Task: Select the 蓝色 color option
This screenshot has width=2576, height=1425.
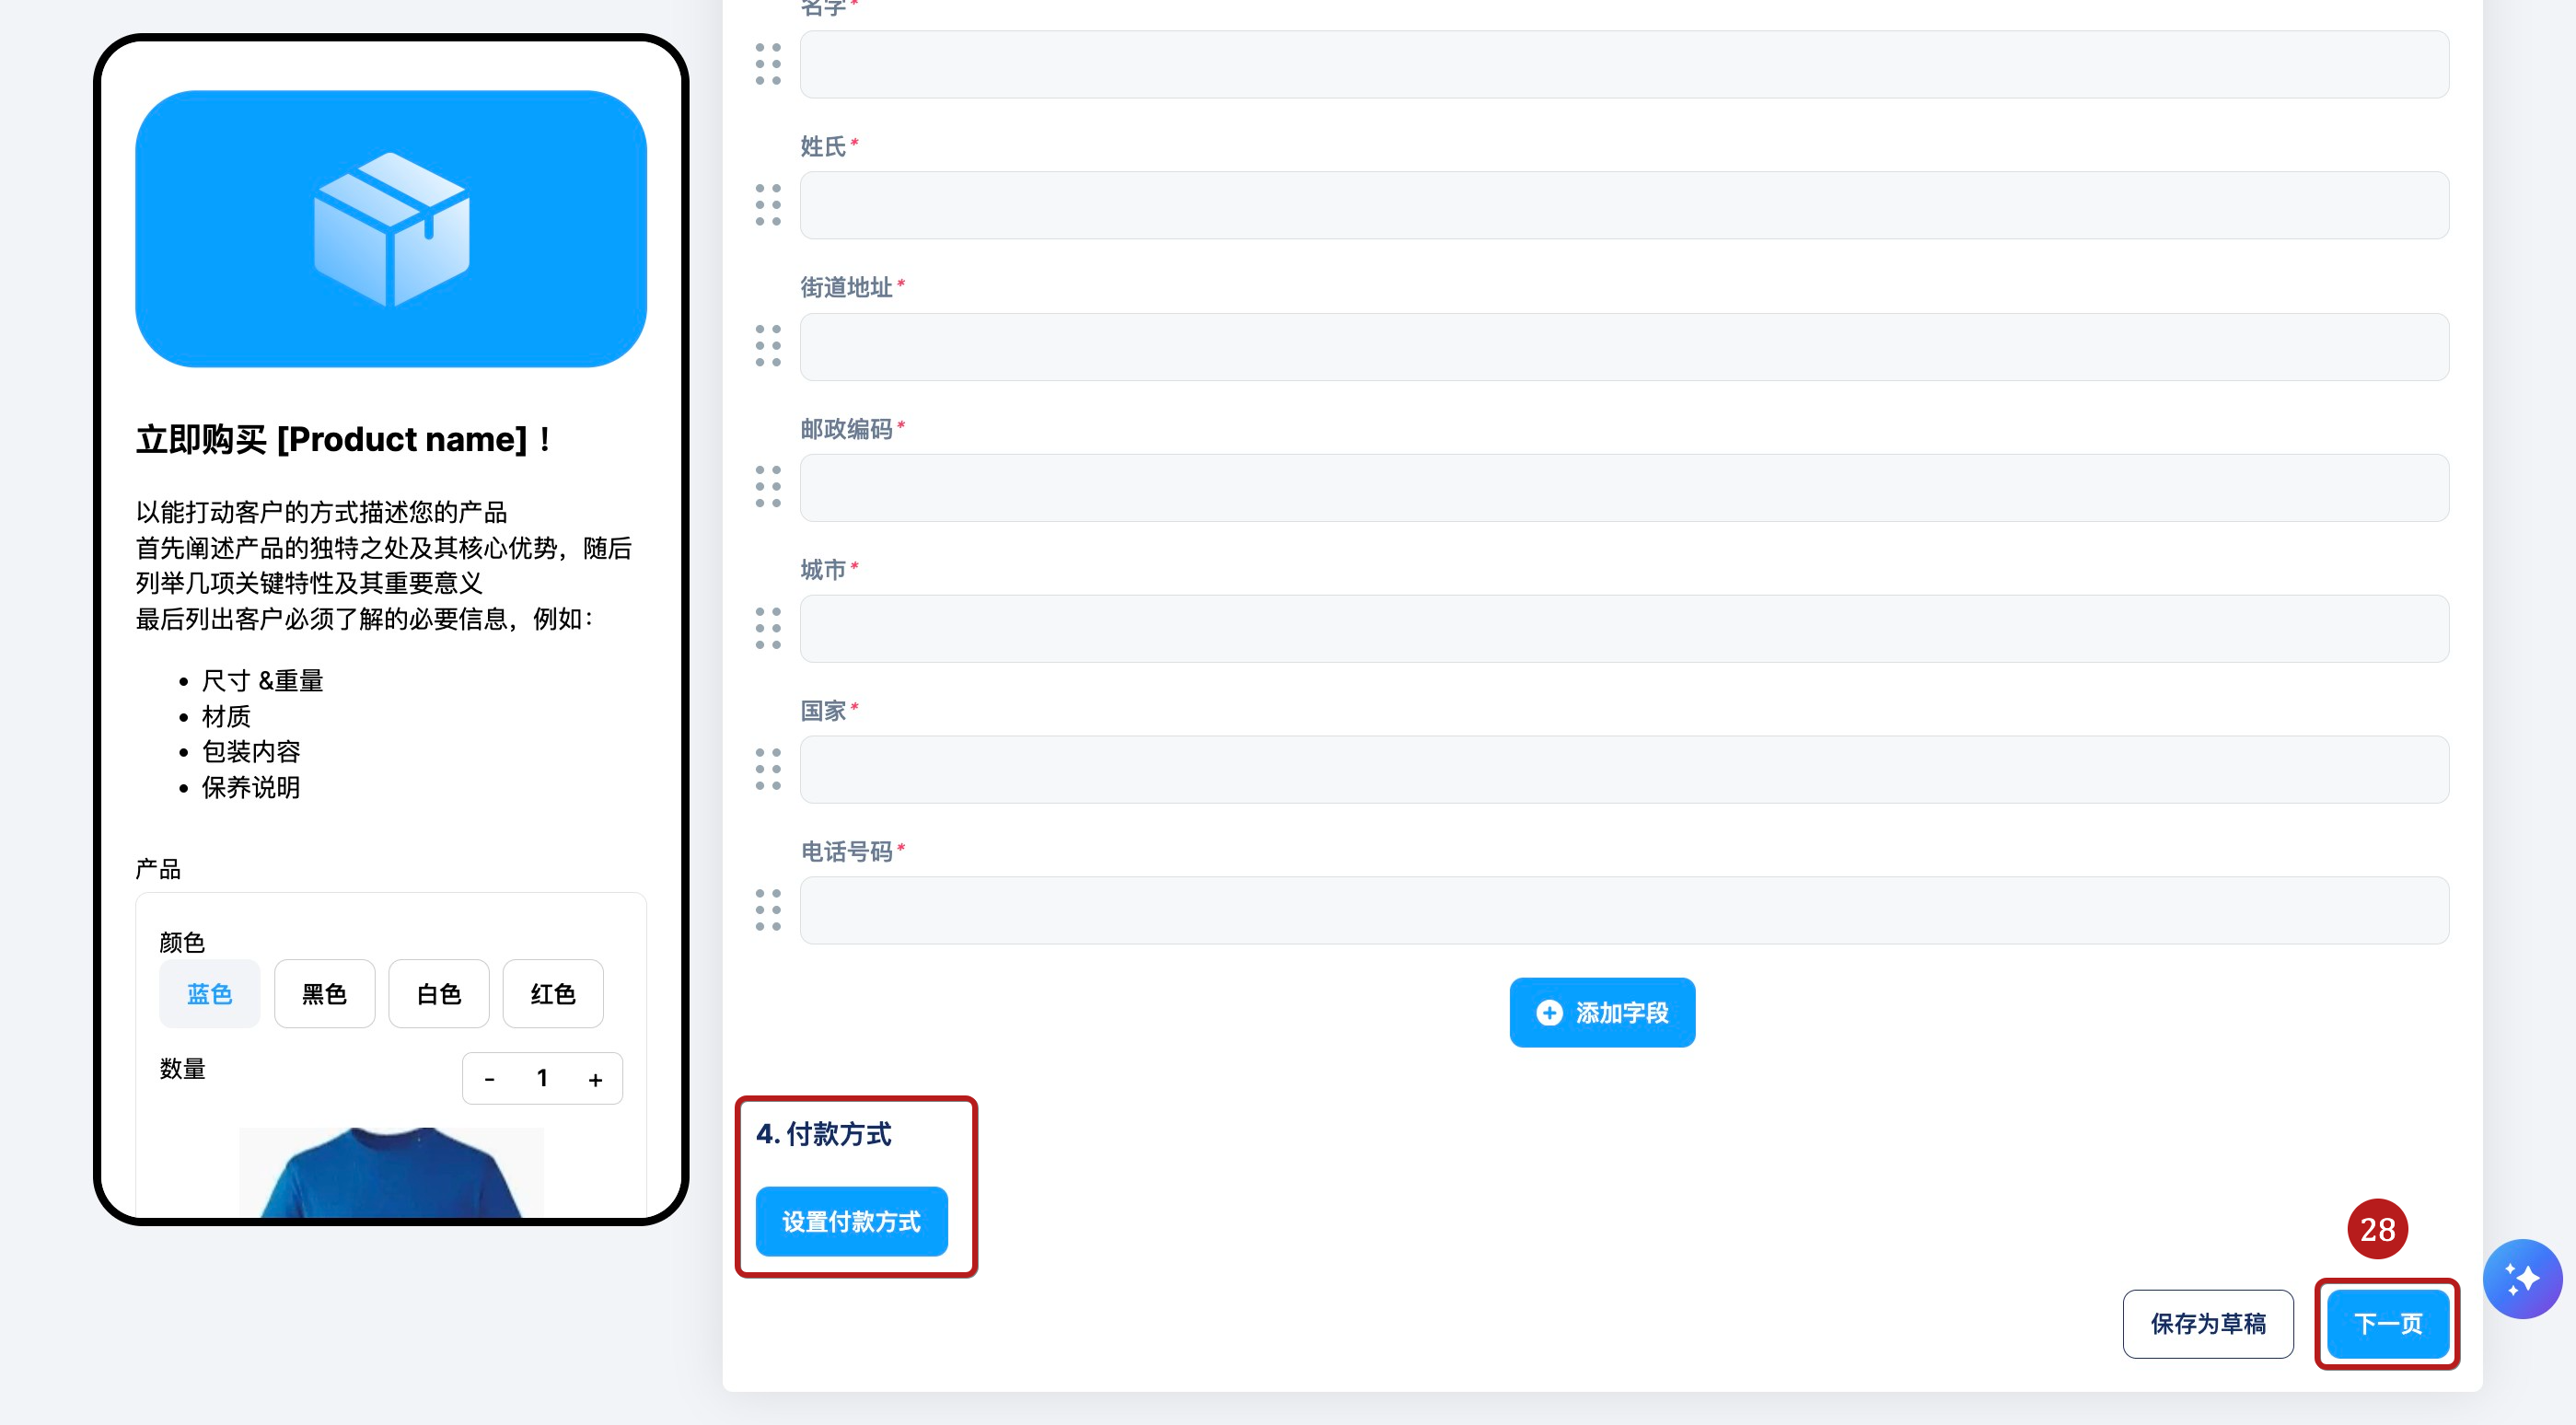Action: pos(209,993)
